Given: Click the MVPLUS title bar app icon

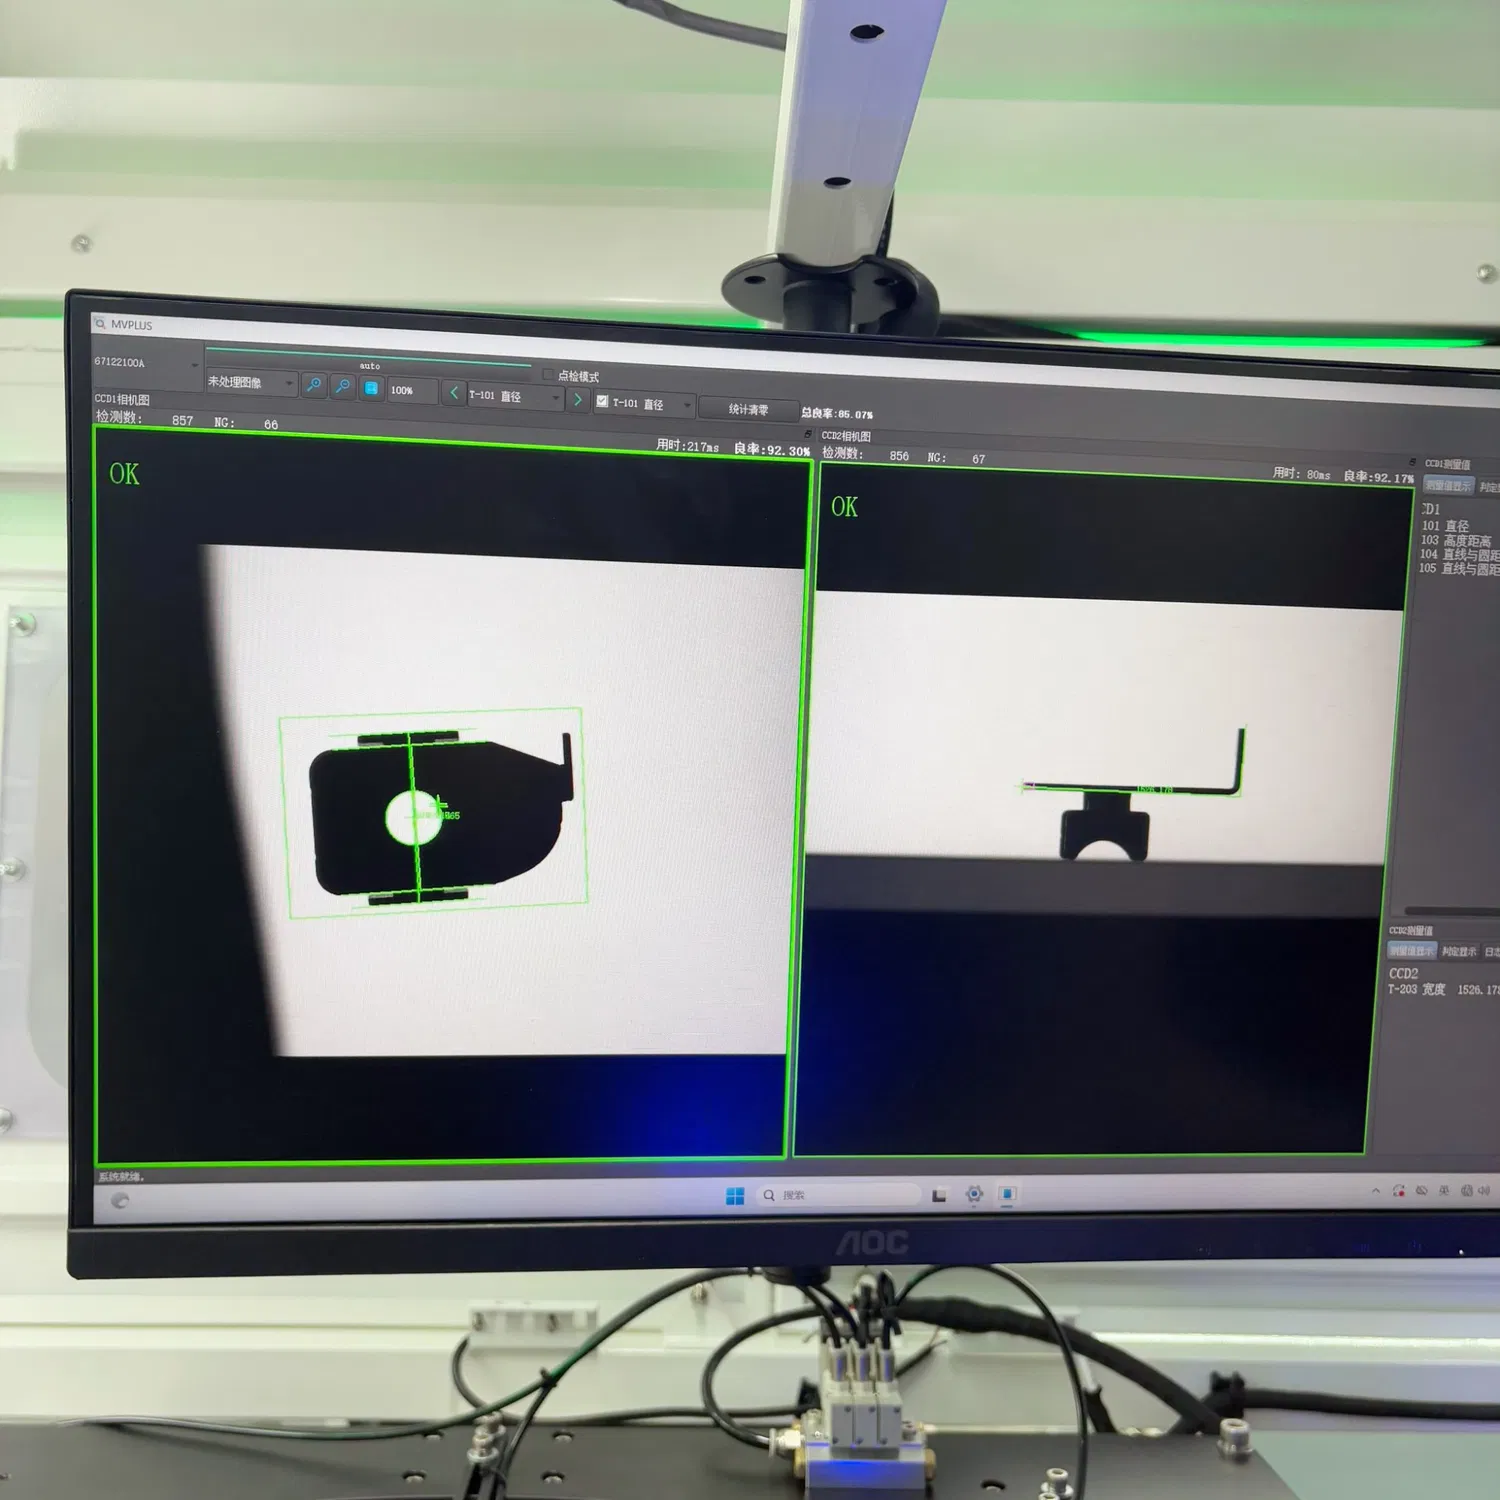Looking at the screenshot, I should pos(100,324).
